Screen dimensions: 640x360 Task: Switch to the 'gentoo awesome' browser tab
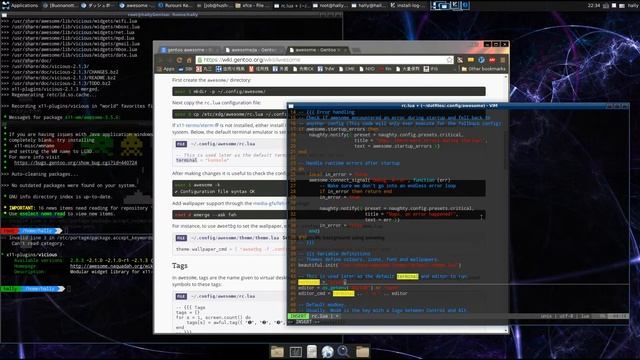tap(189, 50)
